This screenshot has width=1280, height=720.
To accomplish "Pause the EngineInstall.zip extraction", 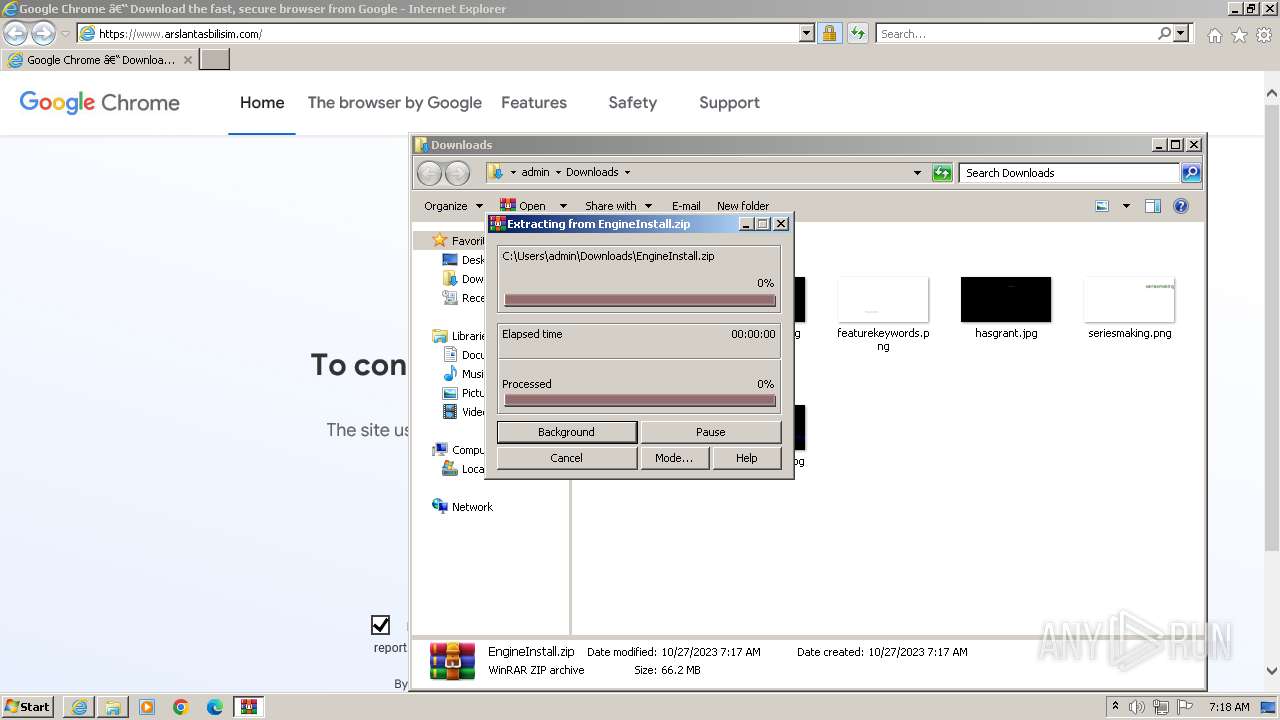I will (x=710, y=432).
